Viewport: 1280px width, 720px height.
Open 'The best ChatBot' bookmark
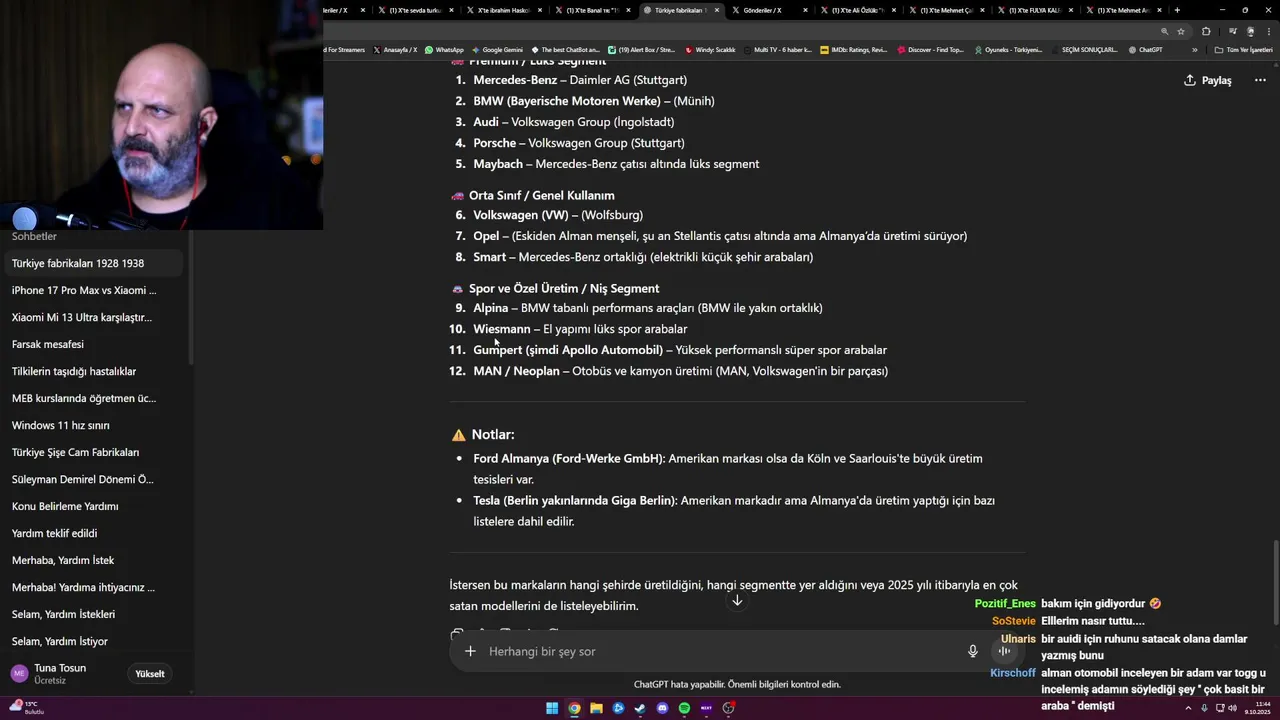(x=565, y=49)
